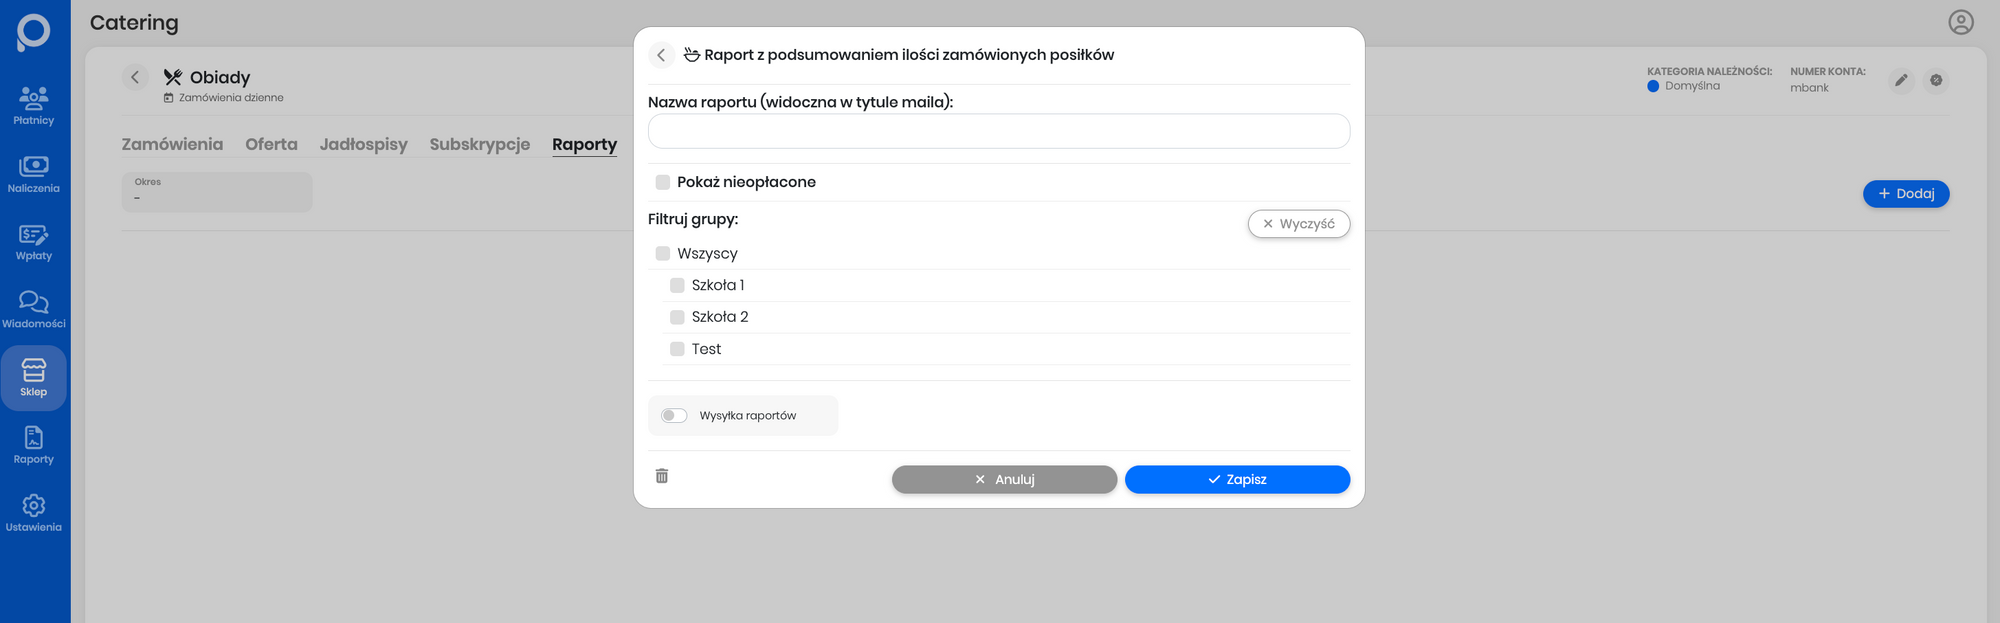
Task: Click the trash delete icon in dialog
Action: click(x=662, y=476)
